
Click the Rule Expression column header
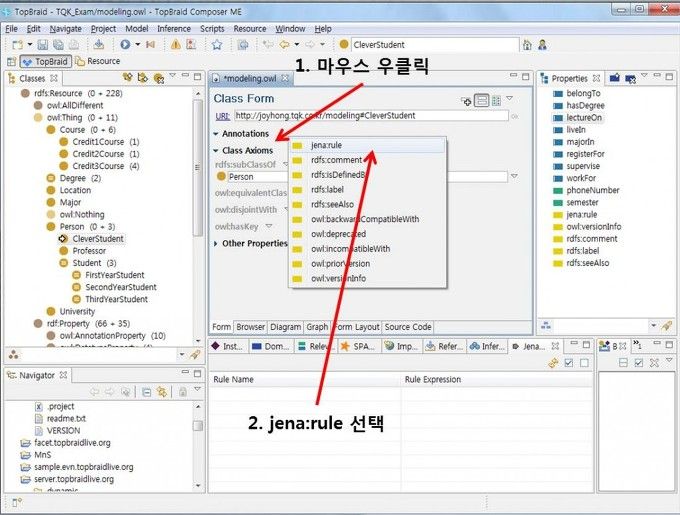click(x=497, y=379)
